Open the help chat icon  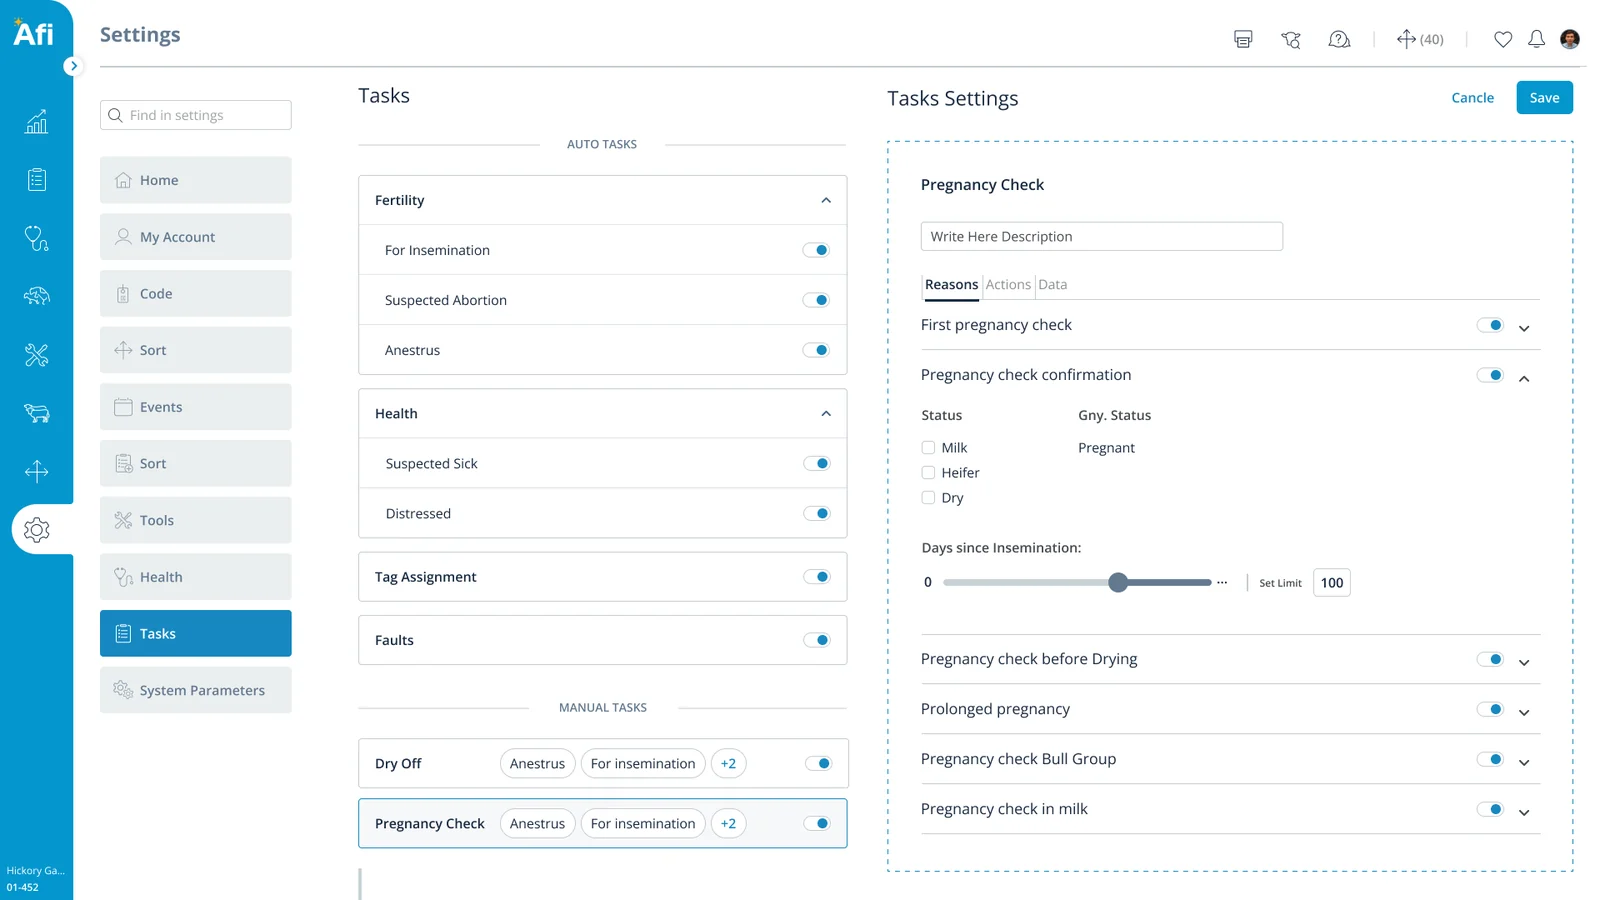1339,39
